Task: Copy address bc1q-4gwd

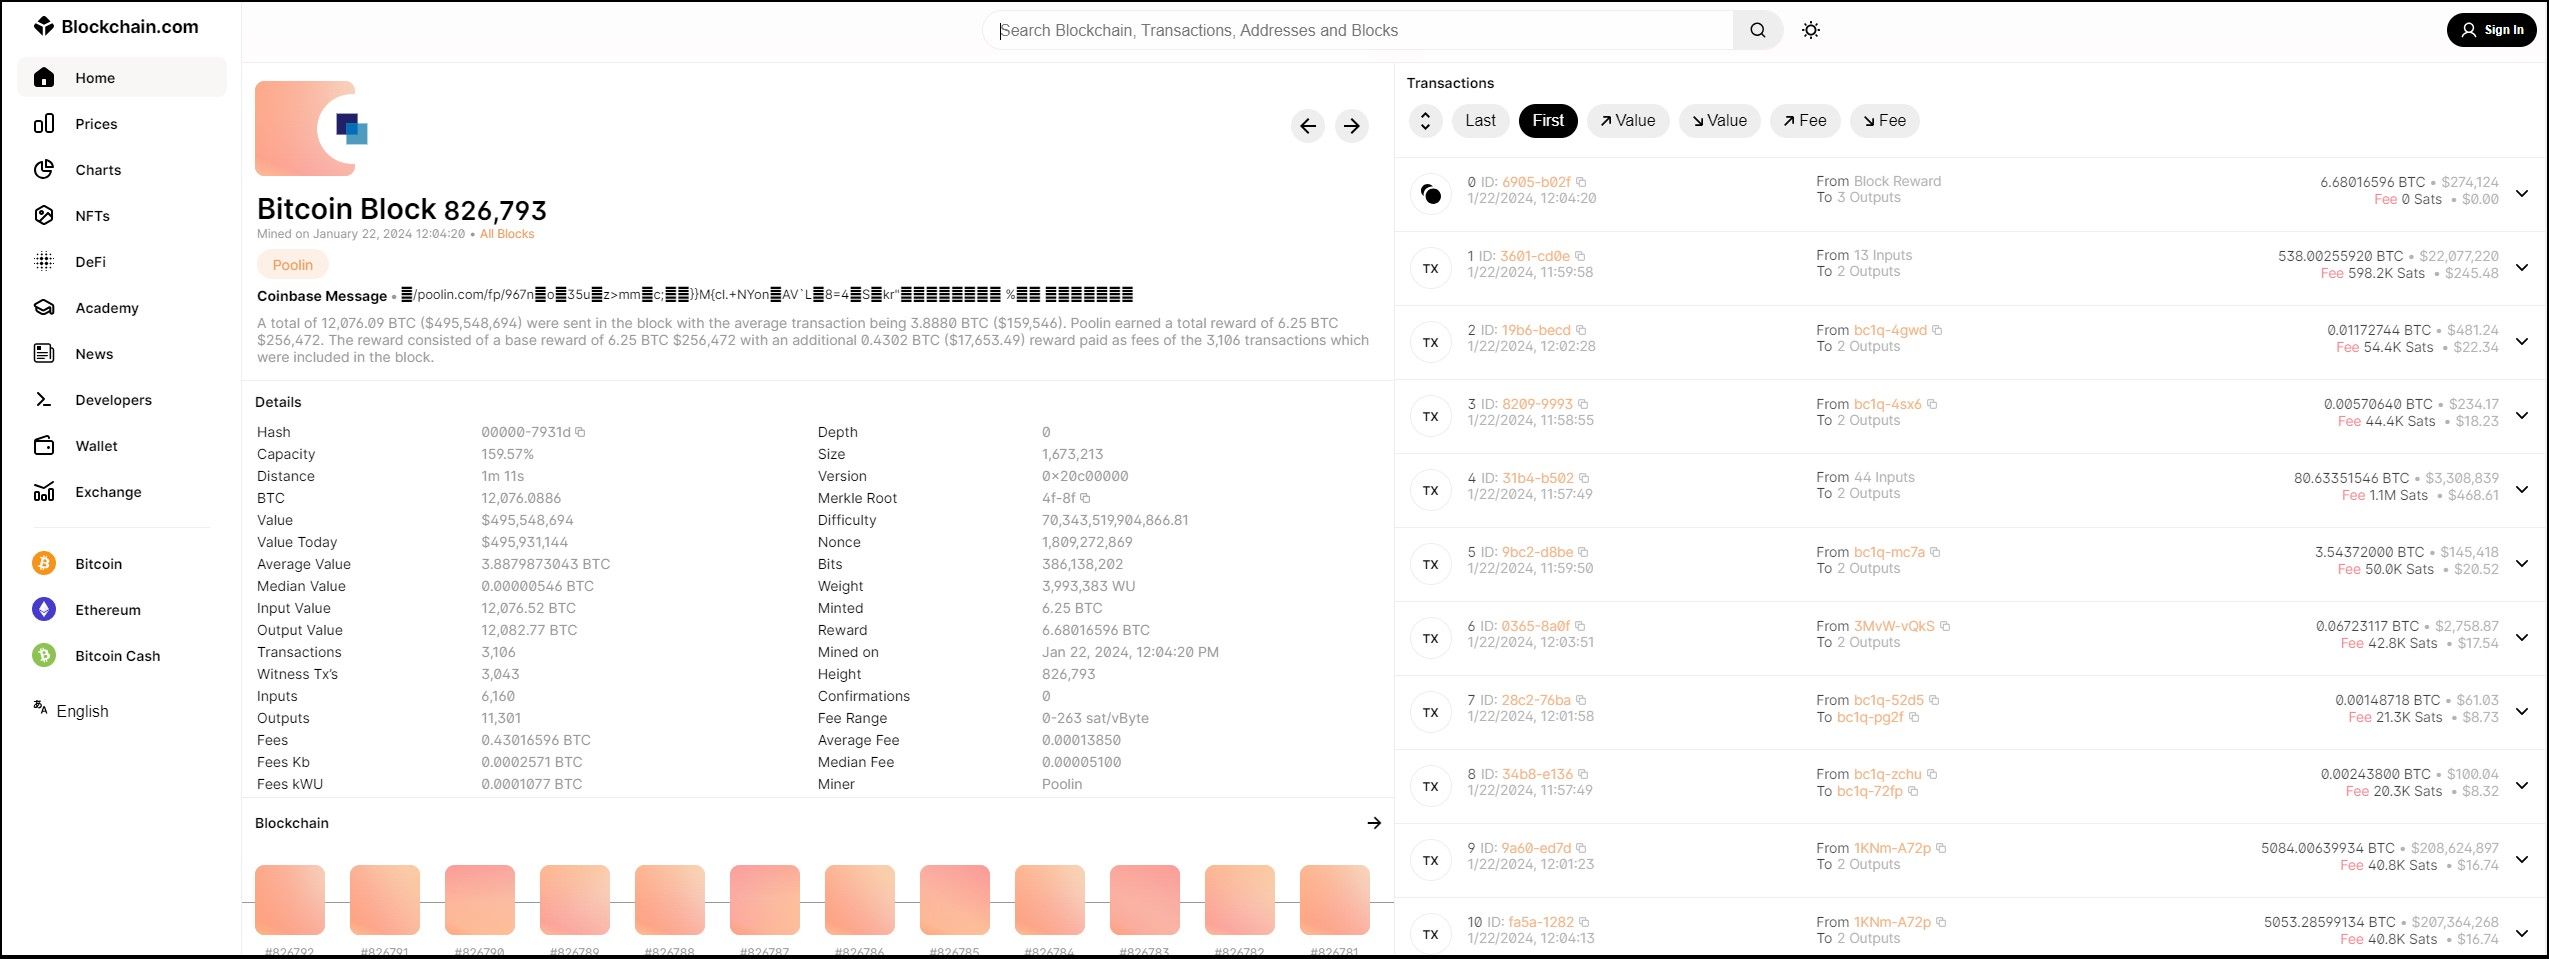Action: (1937, 330)
